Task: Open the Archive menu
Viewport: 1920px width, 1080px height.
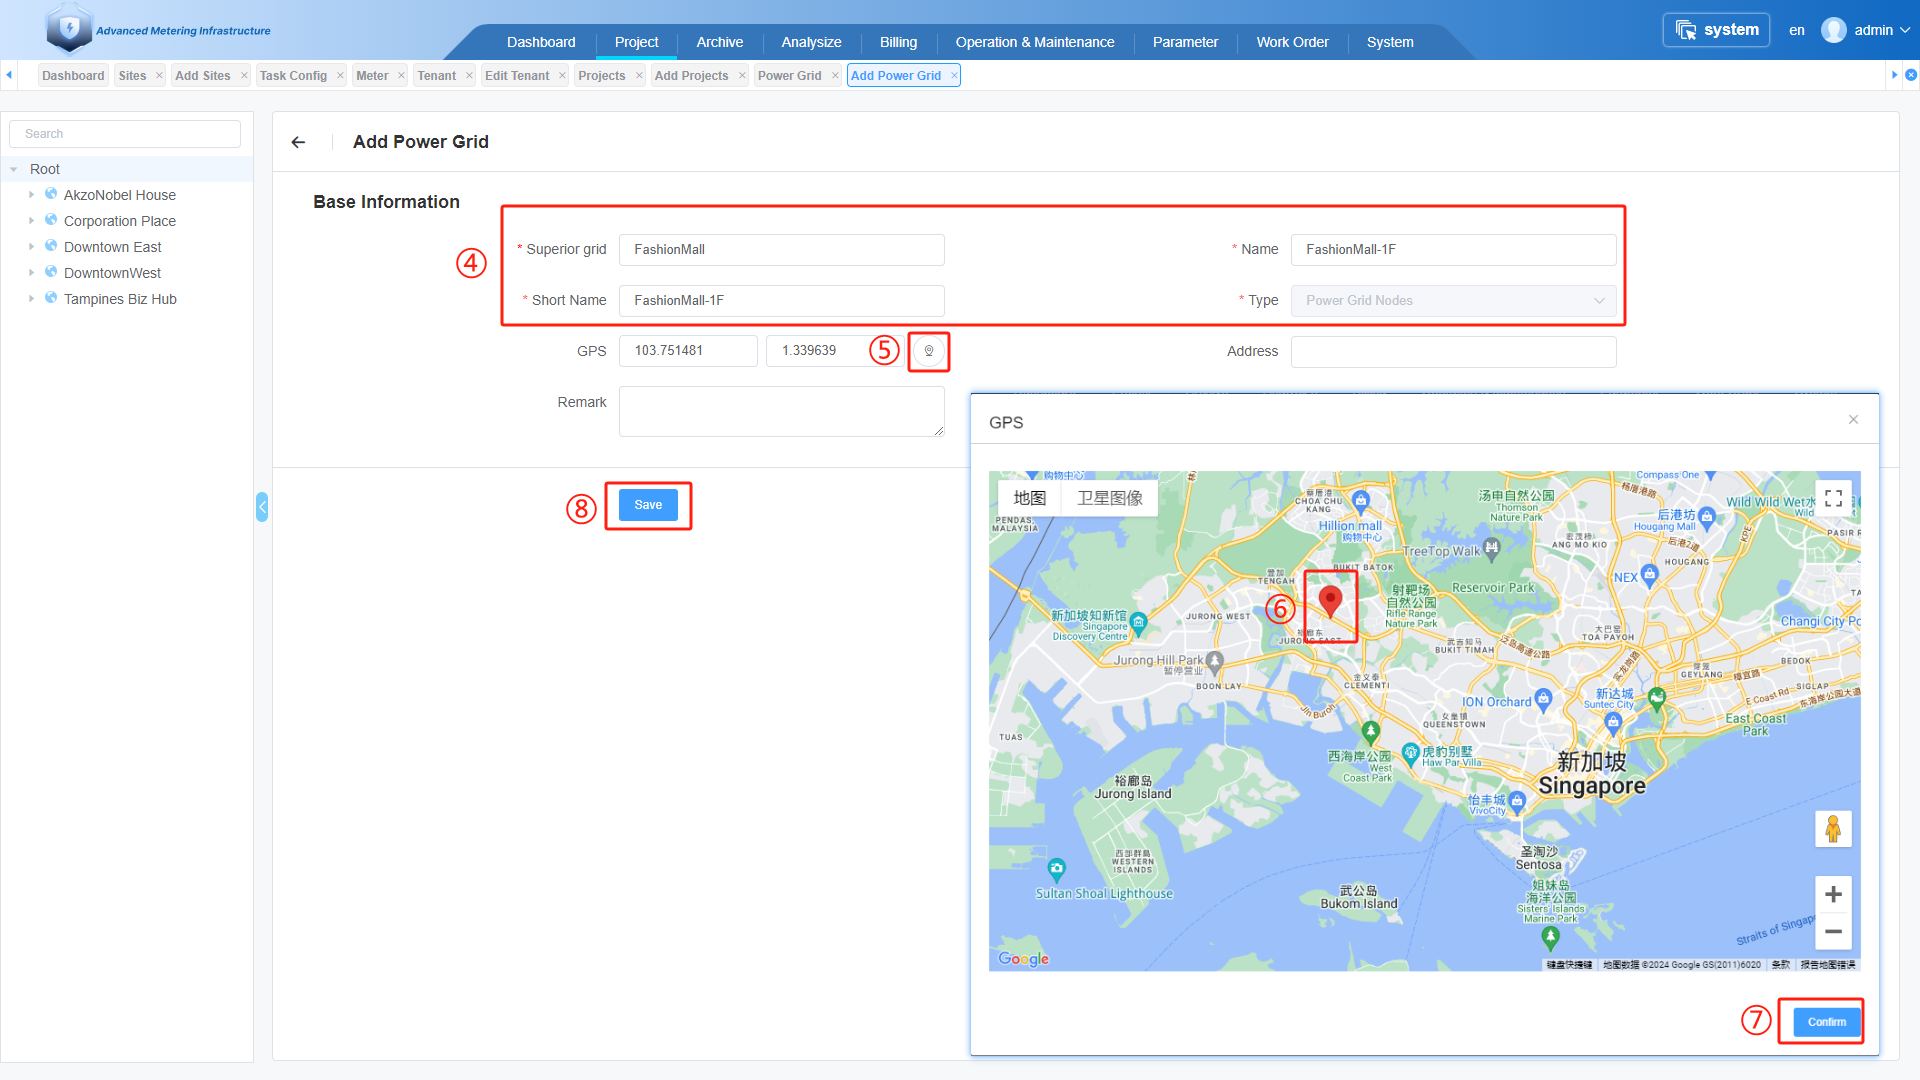Action: pos(720,42)
